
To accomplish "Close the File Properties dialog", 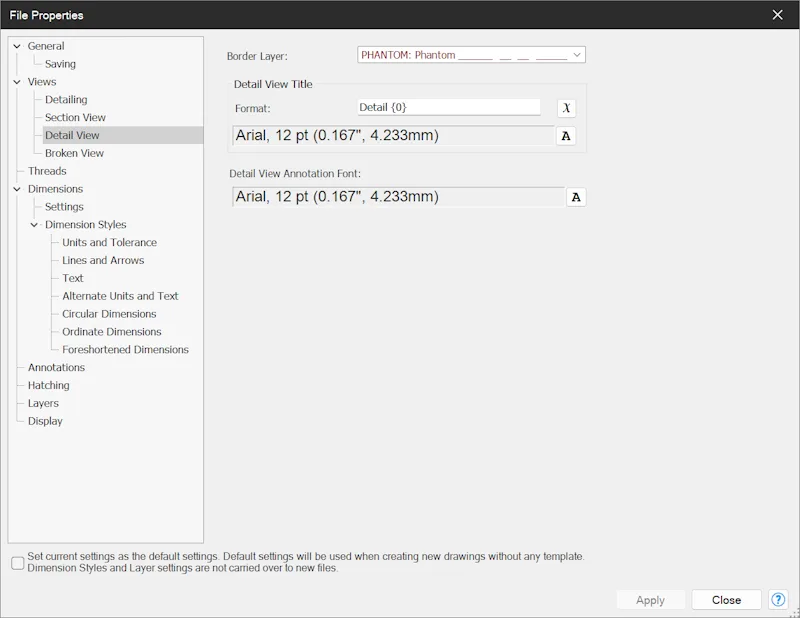I will pos(778,15).
